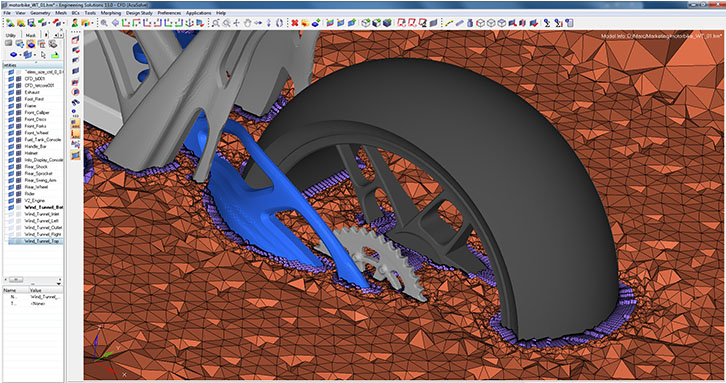Select the Rear_Swing_Arm row in the browser
This screenshot has height=383, width=726.
[40, 180]
